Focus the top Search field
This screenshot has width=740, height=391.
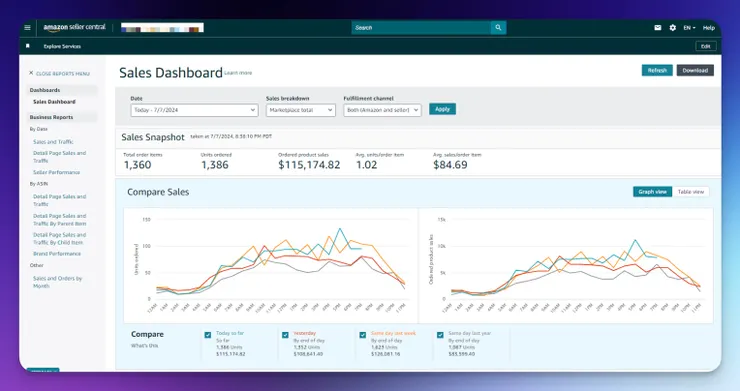[421, 28]
